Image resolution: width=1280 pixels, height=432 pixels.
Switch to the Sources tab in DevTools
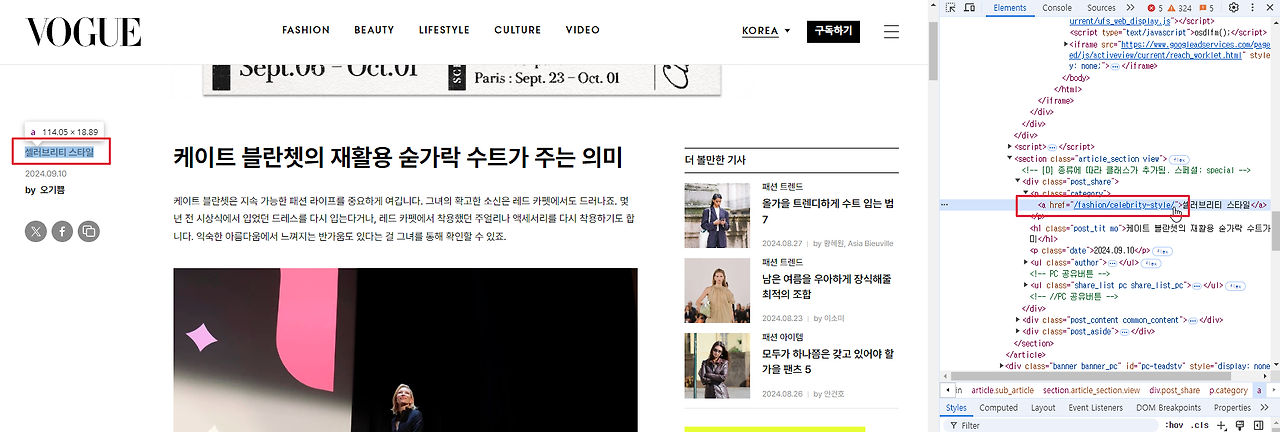tap(1101, 8)
